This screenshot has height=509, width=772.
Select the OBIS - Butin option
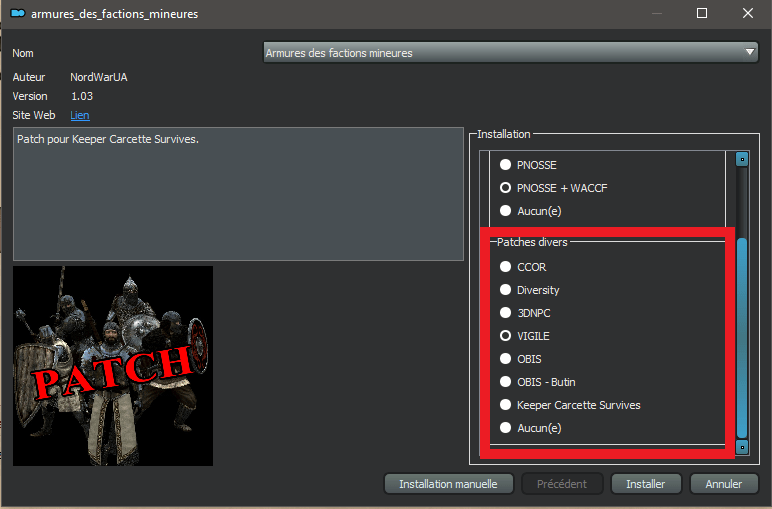pyautogui.click(x=506, y=382)
